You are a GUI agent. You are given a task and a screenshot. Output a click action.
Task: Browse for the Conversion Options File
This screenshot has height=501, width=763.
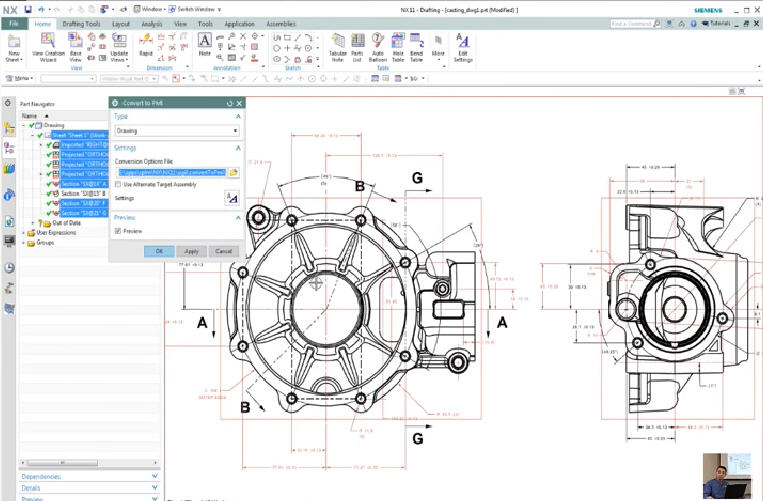pyautogui.click(x=234, y=173)
